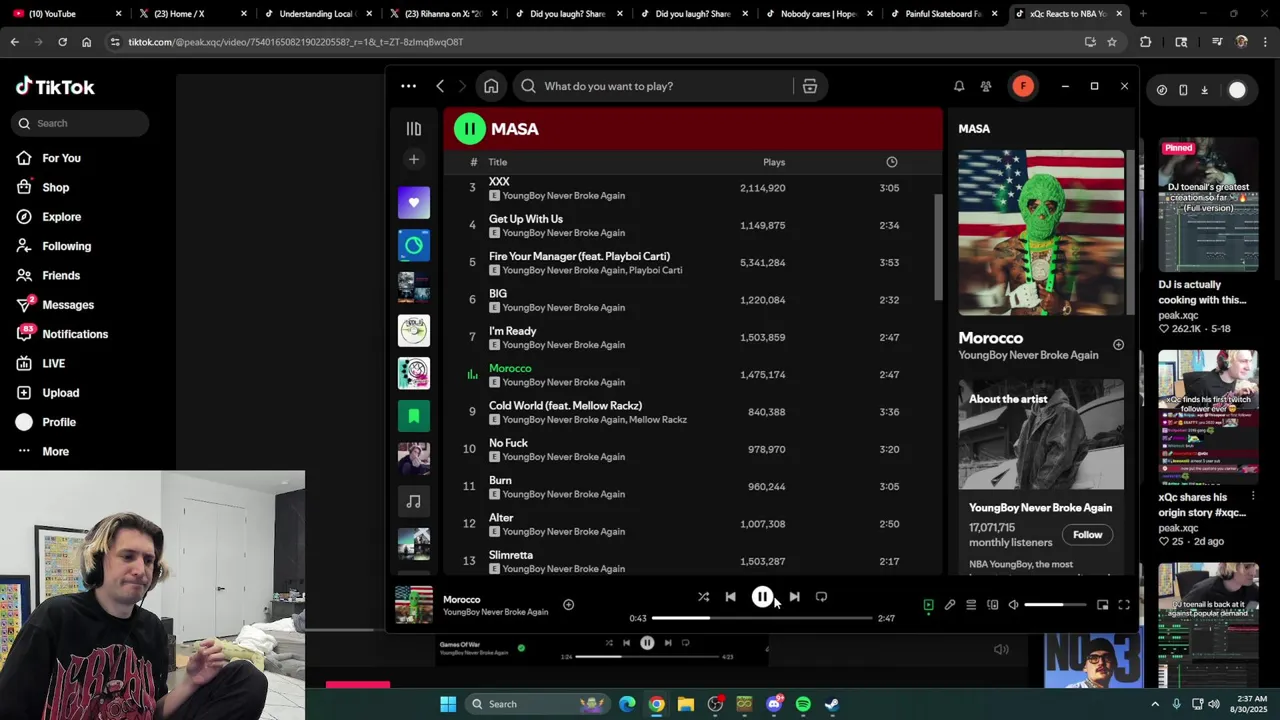This screenshot has height=720, width=1280.
Task: Open Liked Songs heart playlist
Action: point(414,203)
